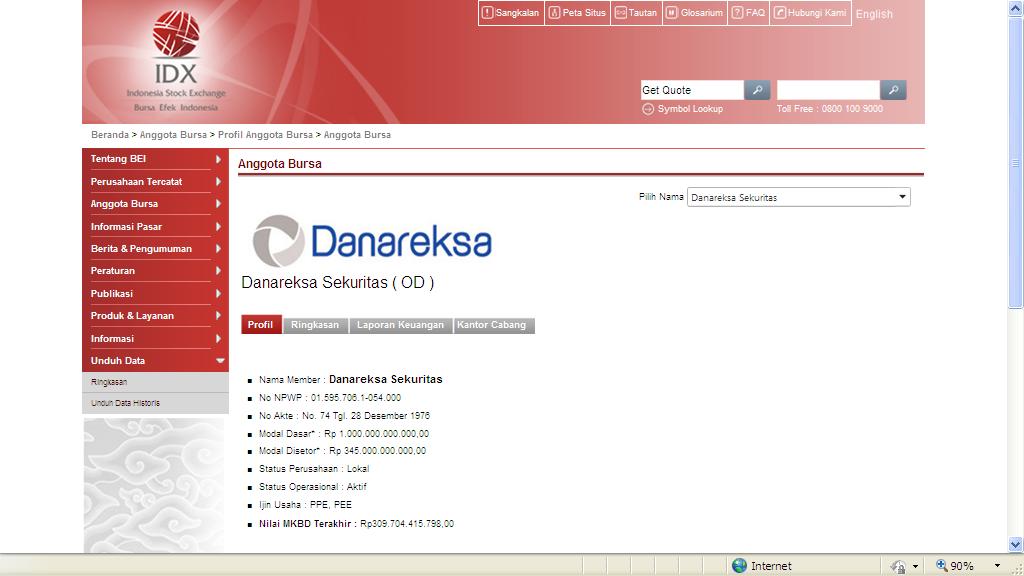Click the Nilai MKBD Terakhir value text
This screenshot has width=1024, height=576.
point(407,524)
